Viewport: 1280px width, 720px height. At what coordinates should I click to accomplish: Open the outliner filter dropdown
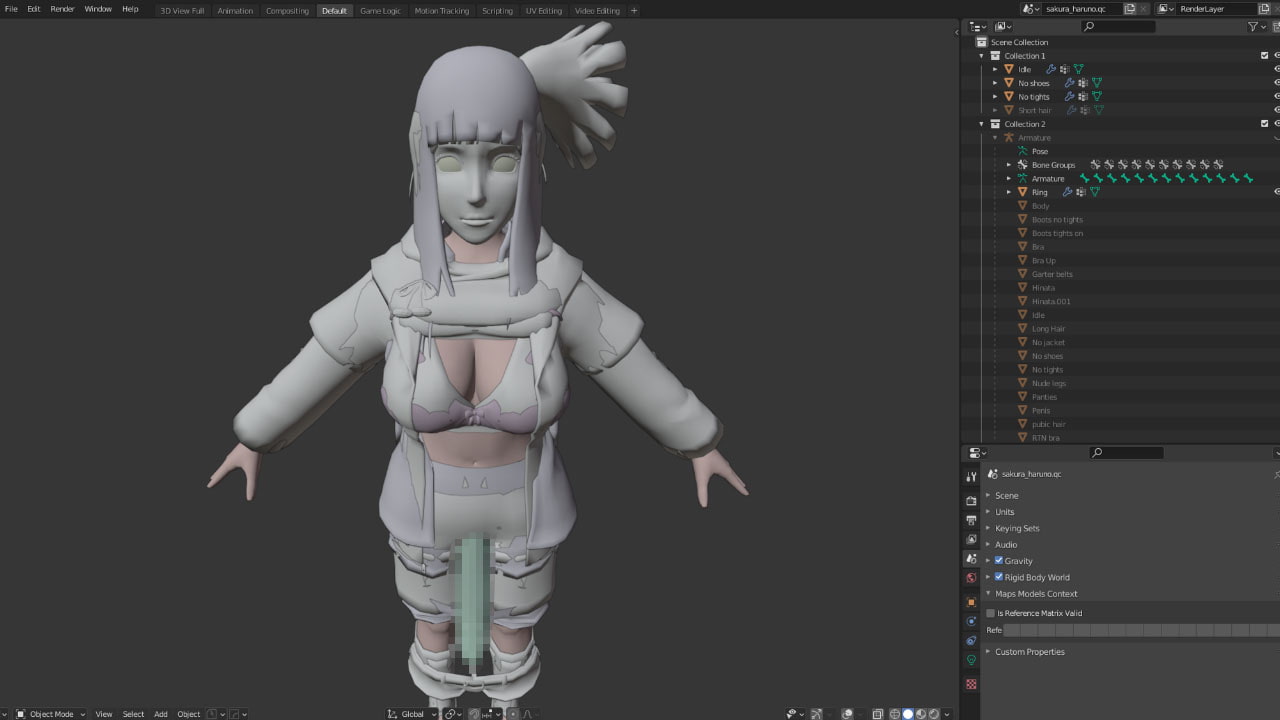click(x=1257, y=26)
